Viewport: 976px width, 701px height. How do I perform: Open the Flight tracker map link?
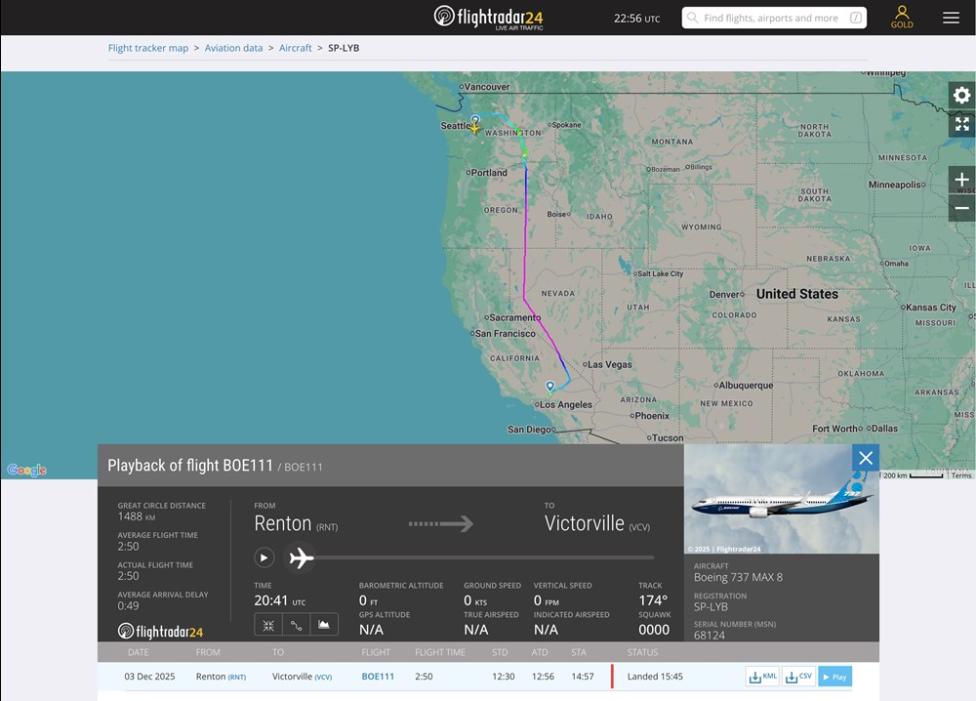pyautogui.click(x=147, y=47)
